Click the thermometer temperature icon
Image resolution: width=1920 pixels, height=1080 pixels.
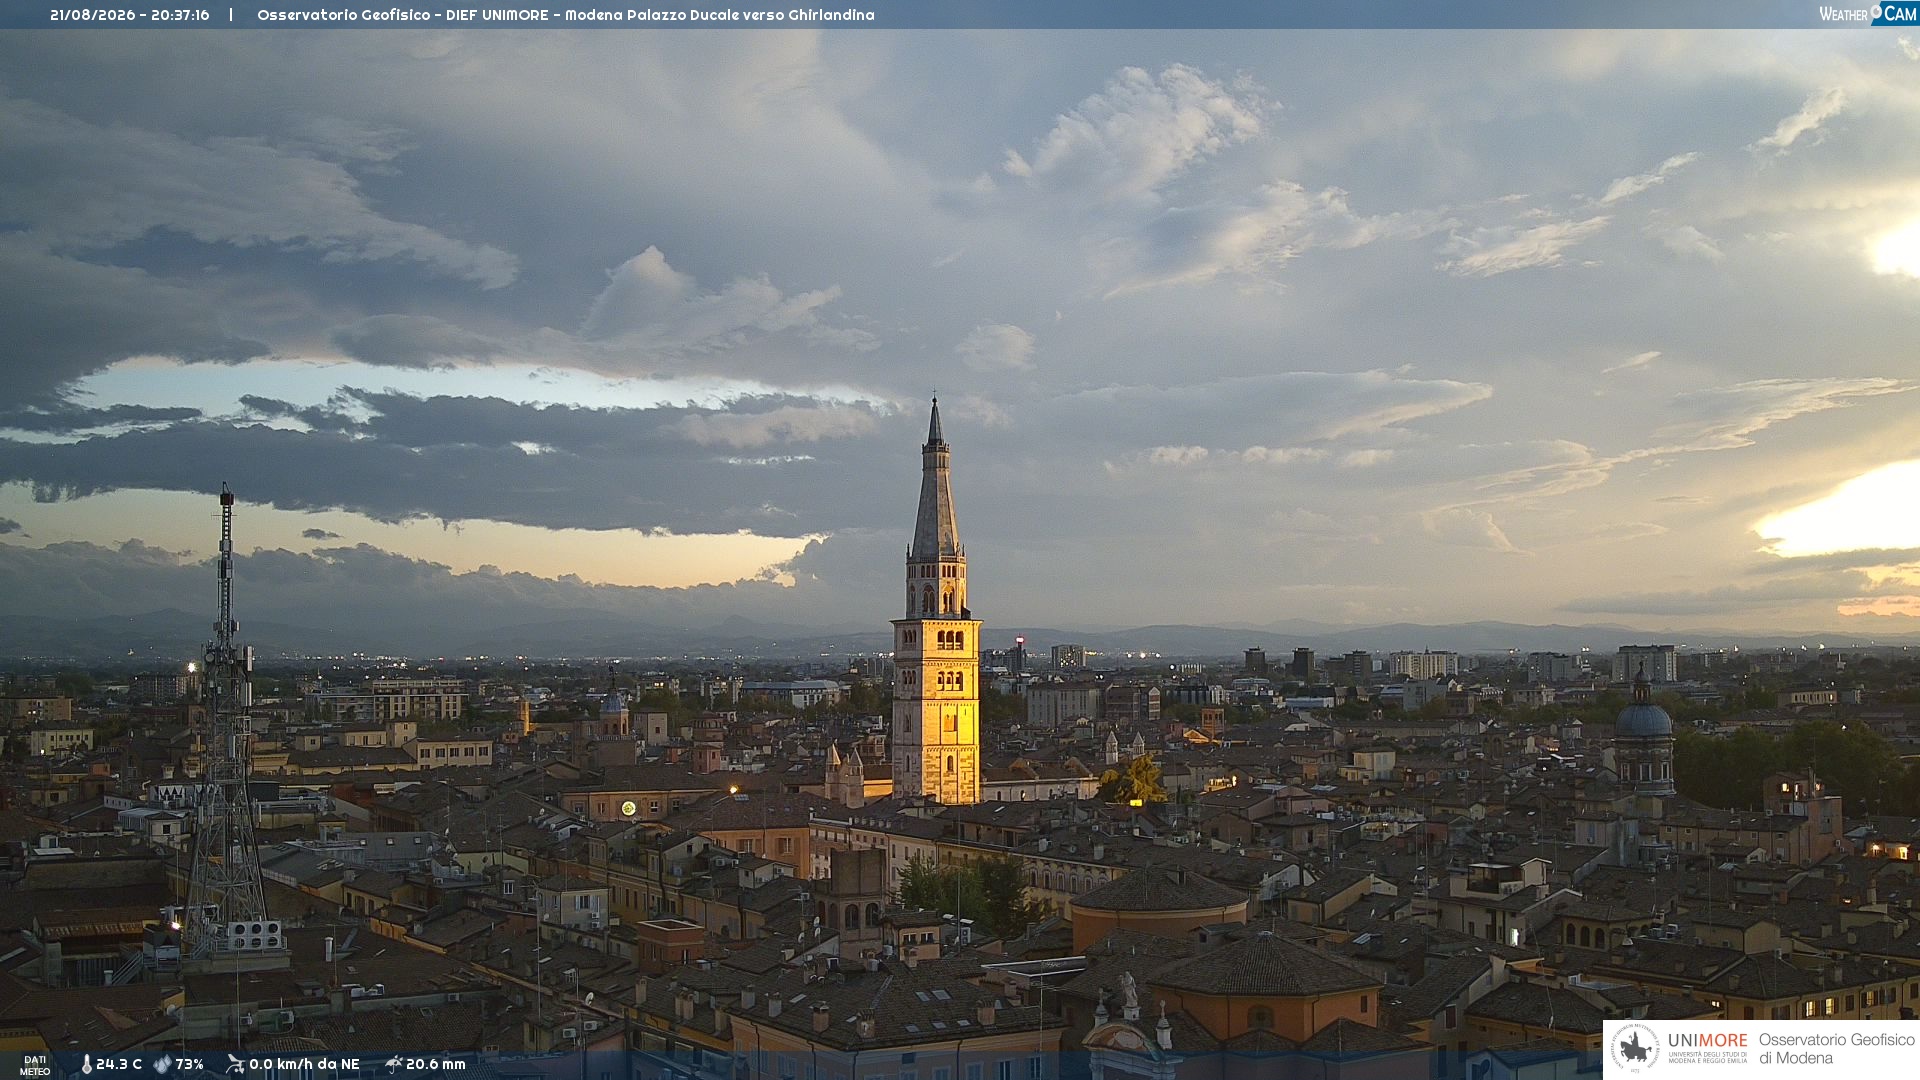click(86, 1064)
